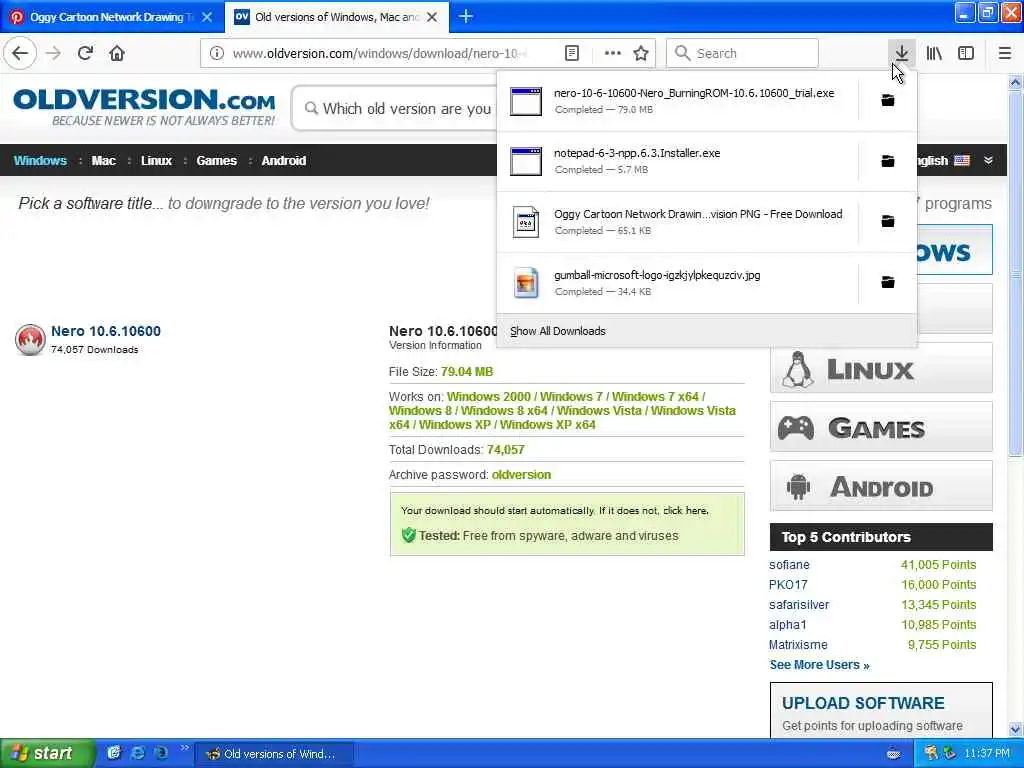
Task: Open the Library toolbar button
Action: [x=934, y=53]
